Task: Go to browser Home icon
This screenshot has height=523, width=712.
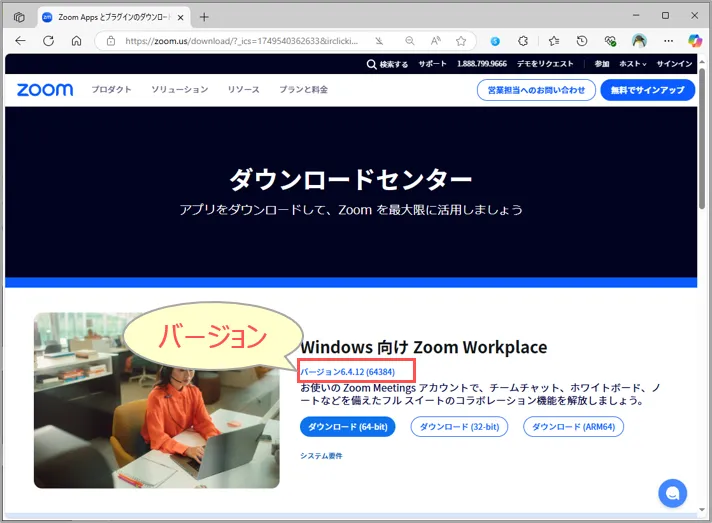Action: pyautogui.click(x=76, y=41)
